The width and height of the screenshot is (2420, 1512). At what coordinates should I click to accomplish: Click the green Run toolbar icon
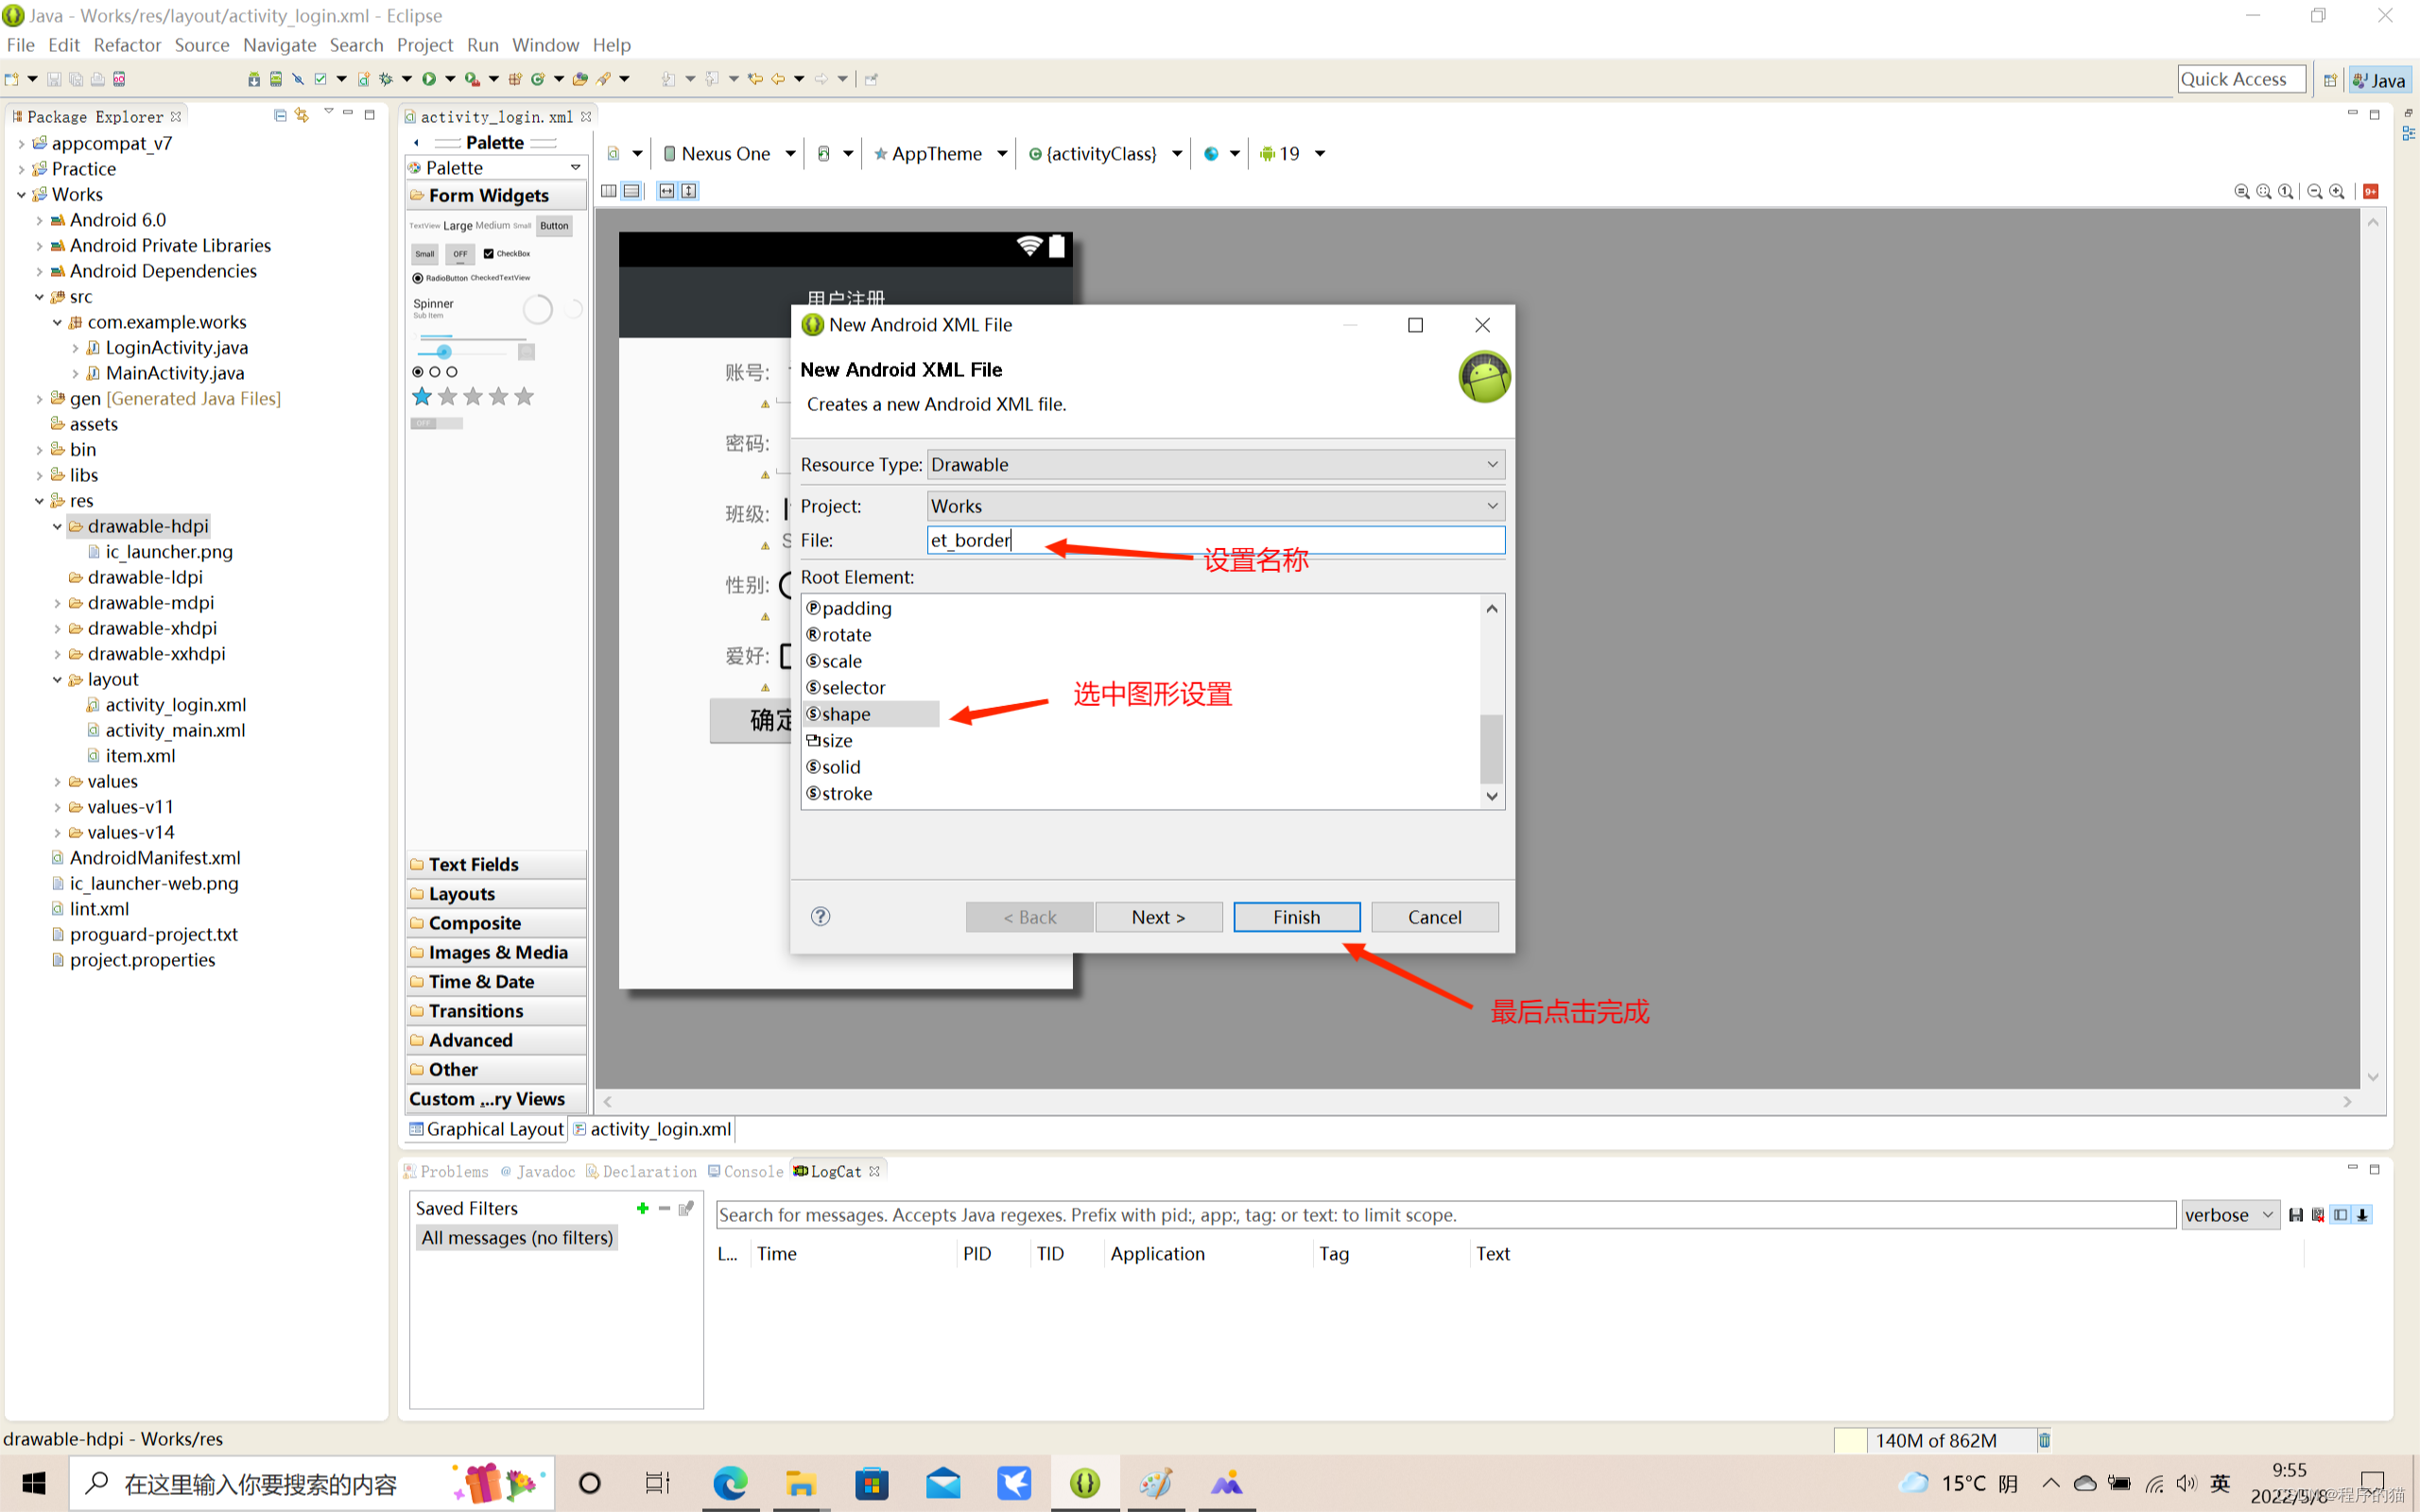tap(429, 79)
